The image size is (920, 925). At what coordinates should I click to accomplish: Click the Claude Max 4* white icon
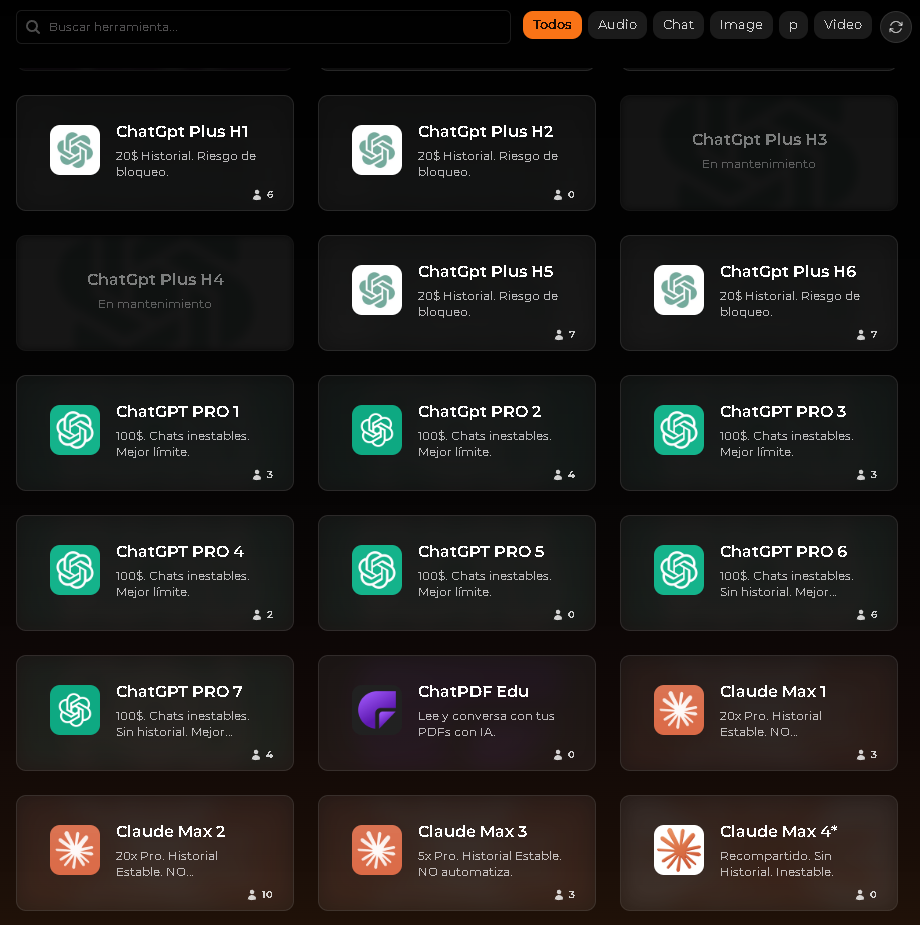679,850
